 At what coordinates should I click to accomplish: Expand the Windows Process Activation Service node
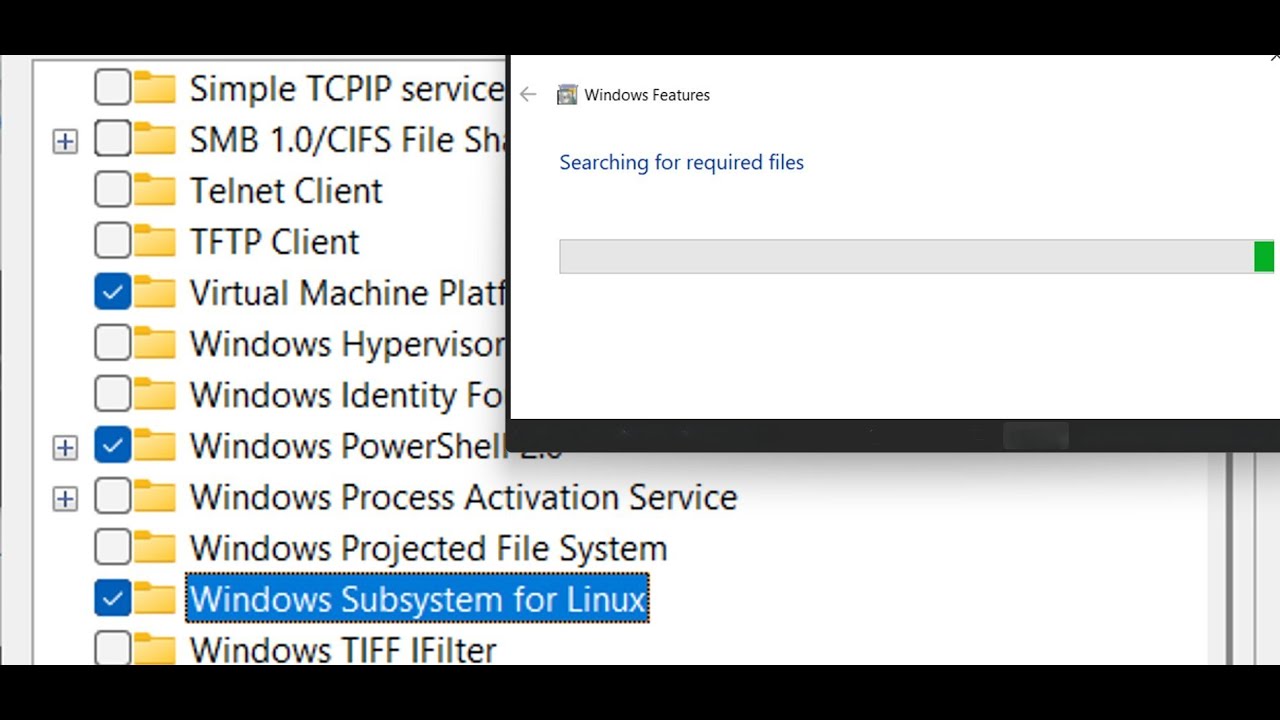tap(65, 498)
